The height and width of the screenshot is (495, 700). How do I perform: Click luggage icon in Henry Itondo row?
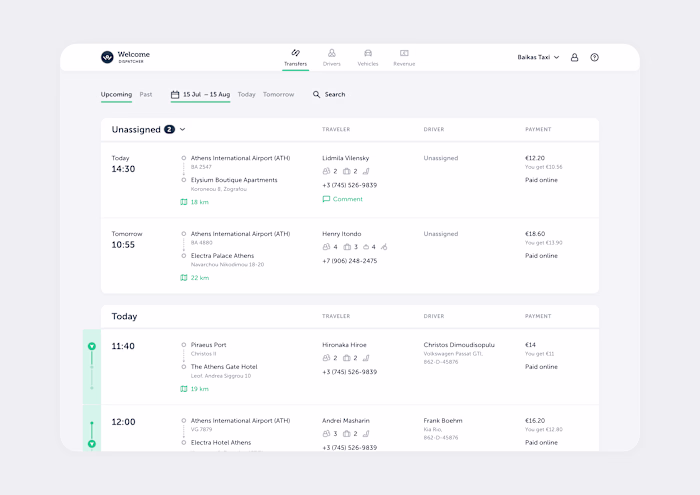347,247
